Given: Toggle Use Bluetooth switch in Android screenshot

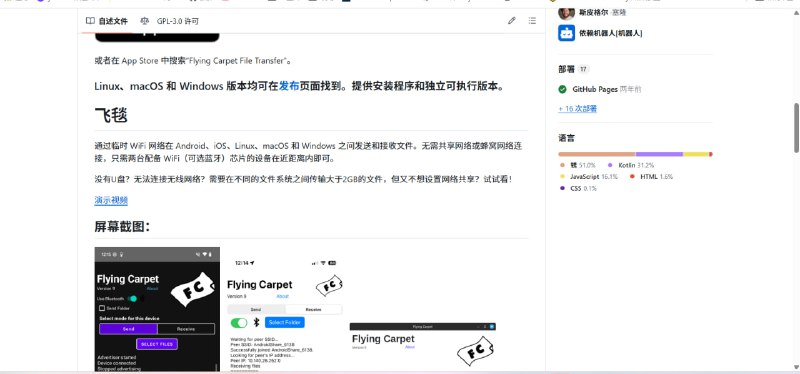Looking at the screenshot, I should (132, 298).
